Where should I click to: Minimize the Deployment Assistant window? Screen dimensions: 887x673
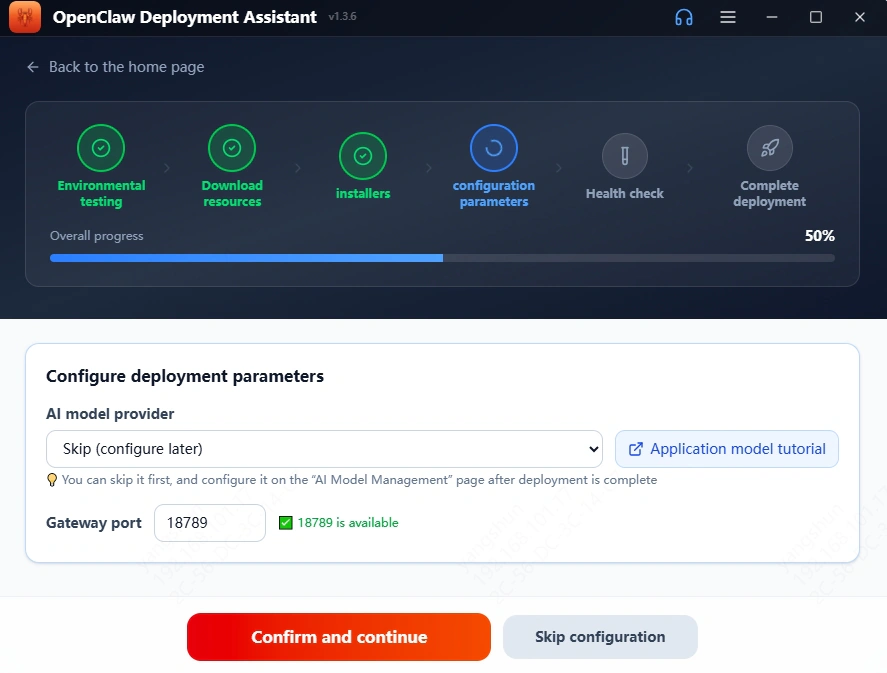772,17
